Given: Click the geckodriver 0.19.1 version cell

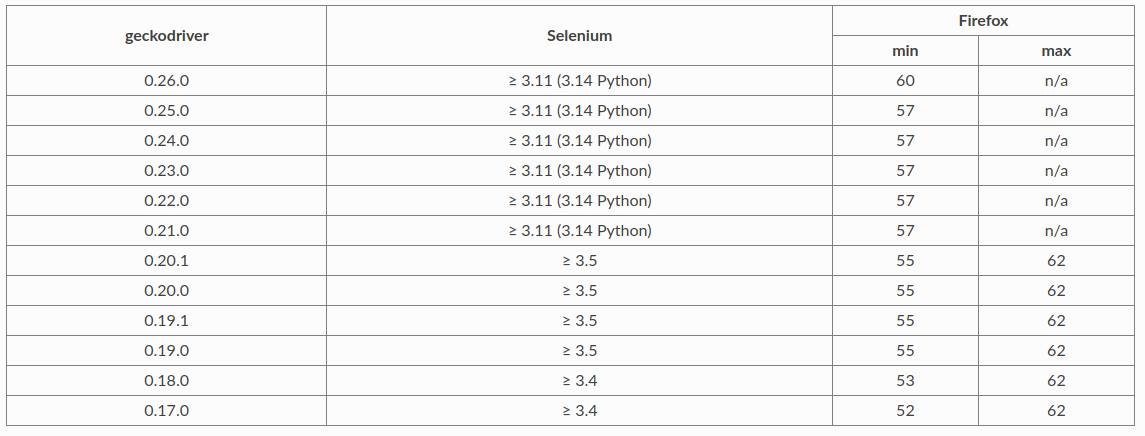Looking at the screenshot, I should (166, 321).
